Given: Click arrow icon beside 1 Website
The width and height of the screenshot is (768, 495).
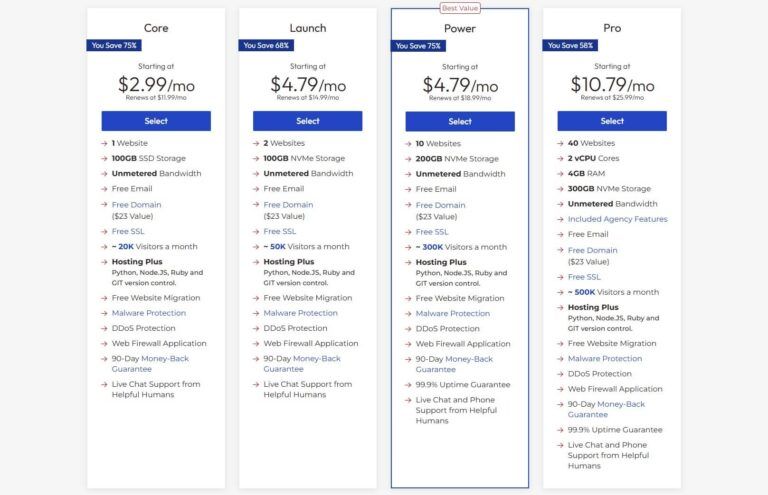Looking at the screenshot, I should [x=104, y=143].
